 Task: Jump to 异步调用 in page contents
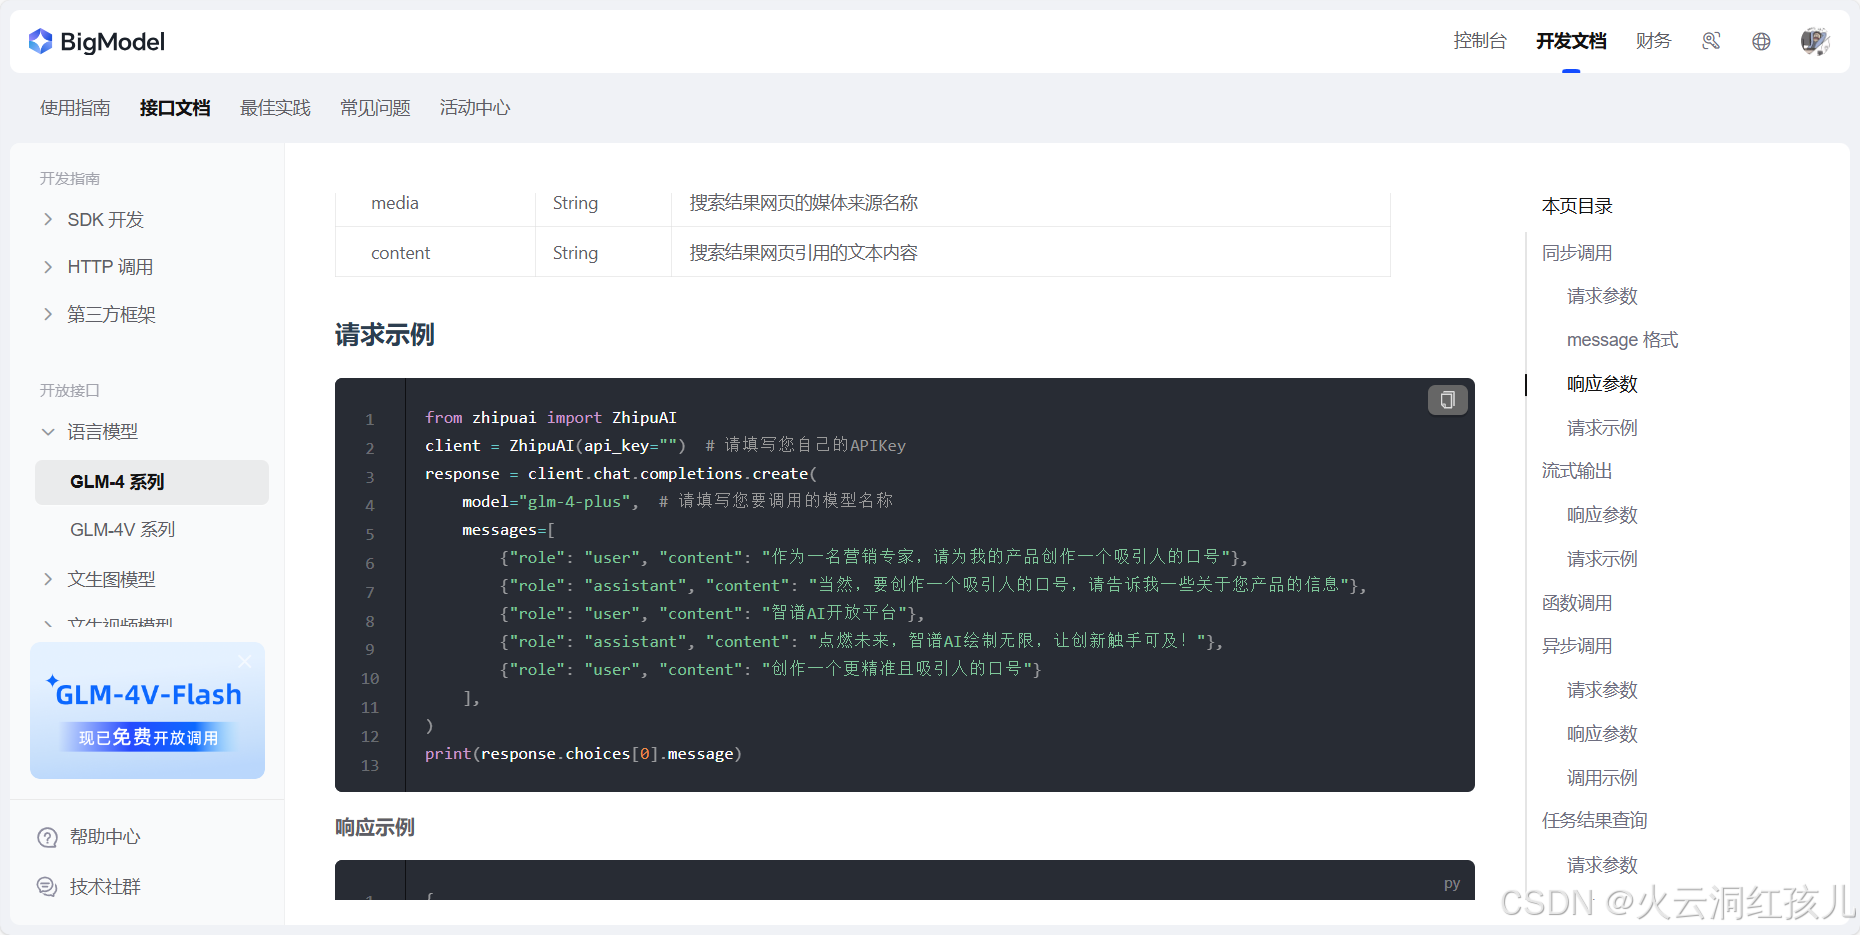point(1577,646)
